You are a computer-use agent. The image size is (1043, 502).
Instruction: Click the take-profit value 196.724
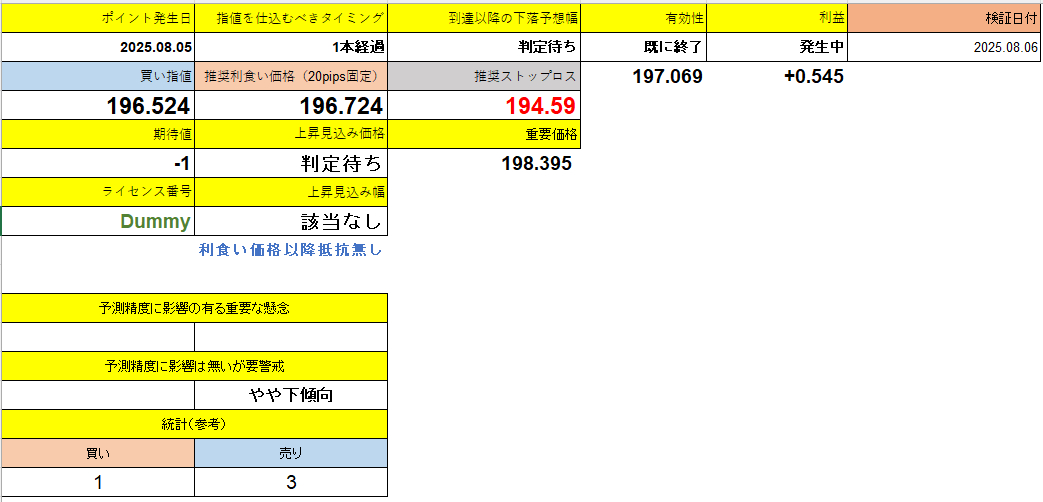tap(291, 105)
